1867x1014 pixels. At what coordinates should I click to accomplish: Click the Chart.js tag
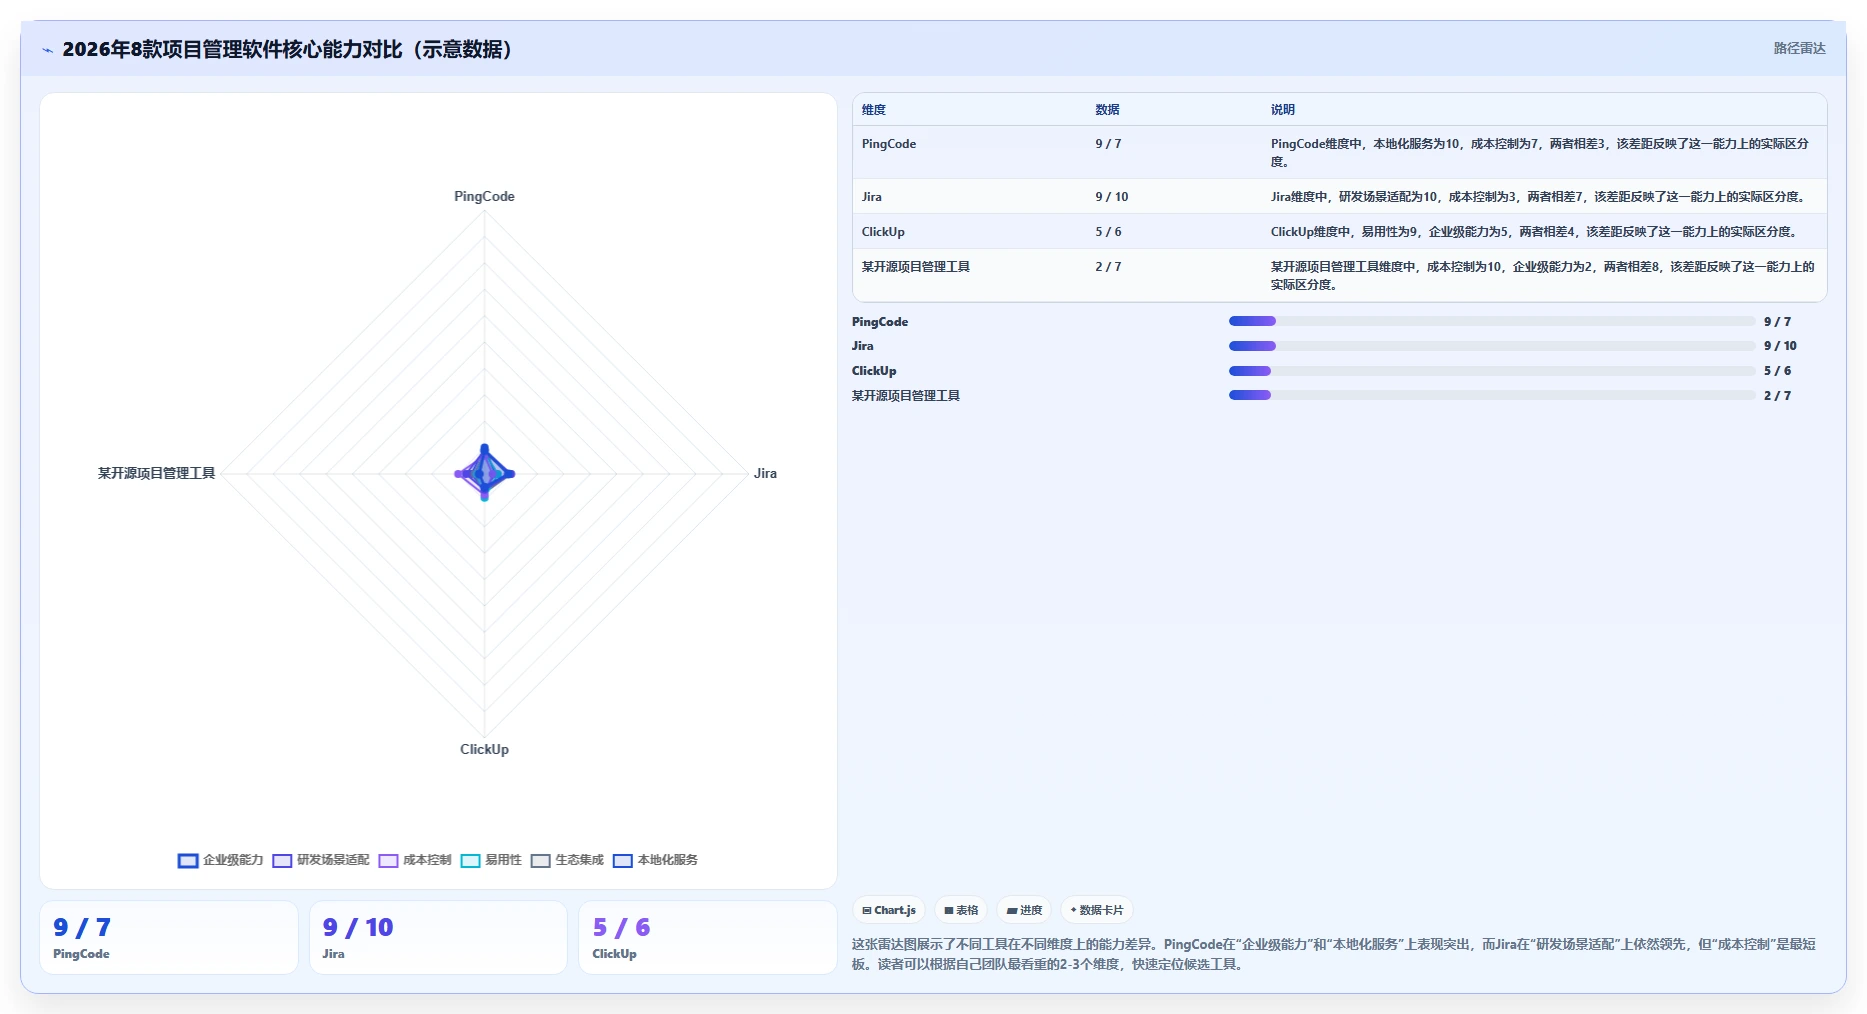889,910
